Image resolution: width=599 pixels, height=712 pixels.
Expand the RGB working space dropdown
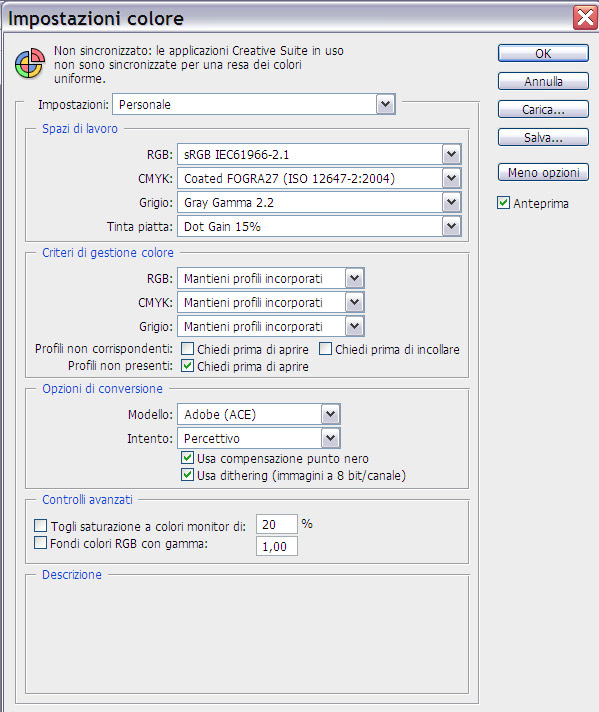[319, 155]
